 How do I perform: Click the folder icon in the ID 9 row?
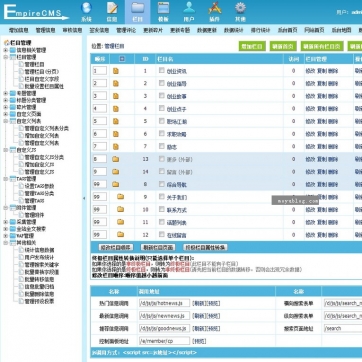[121, 197]
